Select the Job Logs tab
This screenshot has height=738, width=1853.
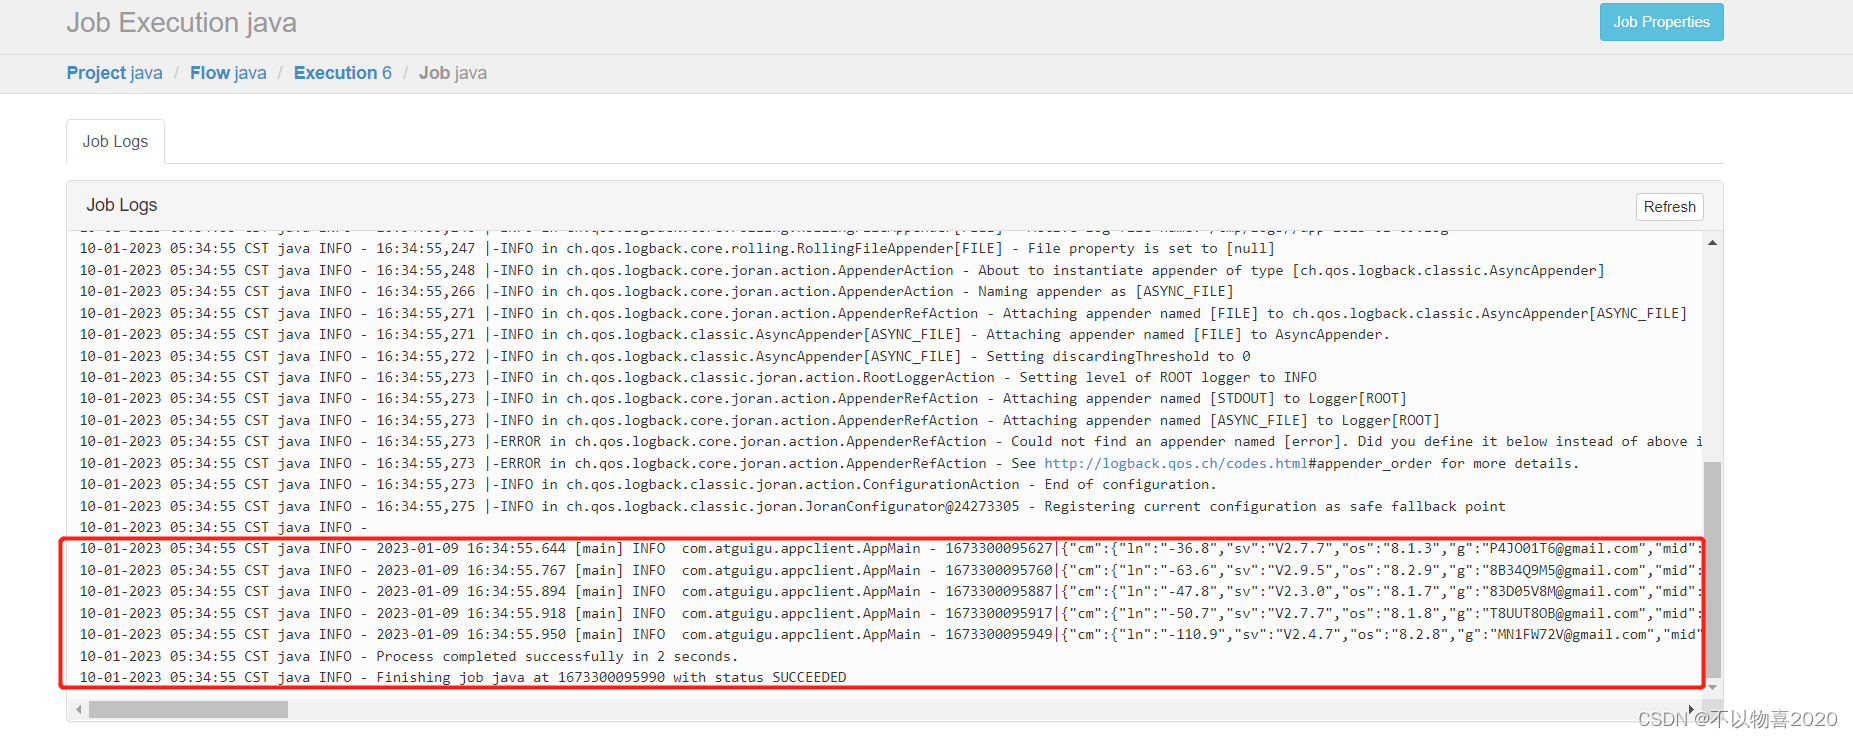pyautogui.click(x=115, y=142)
